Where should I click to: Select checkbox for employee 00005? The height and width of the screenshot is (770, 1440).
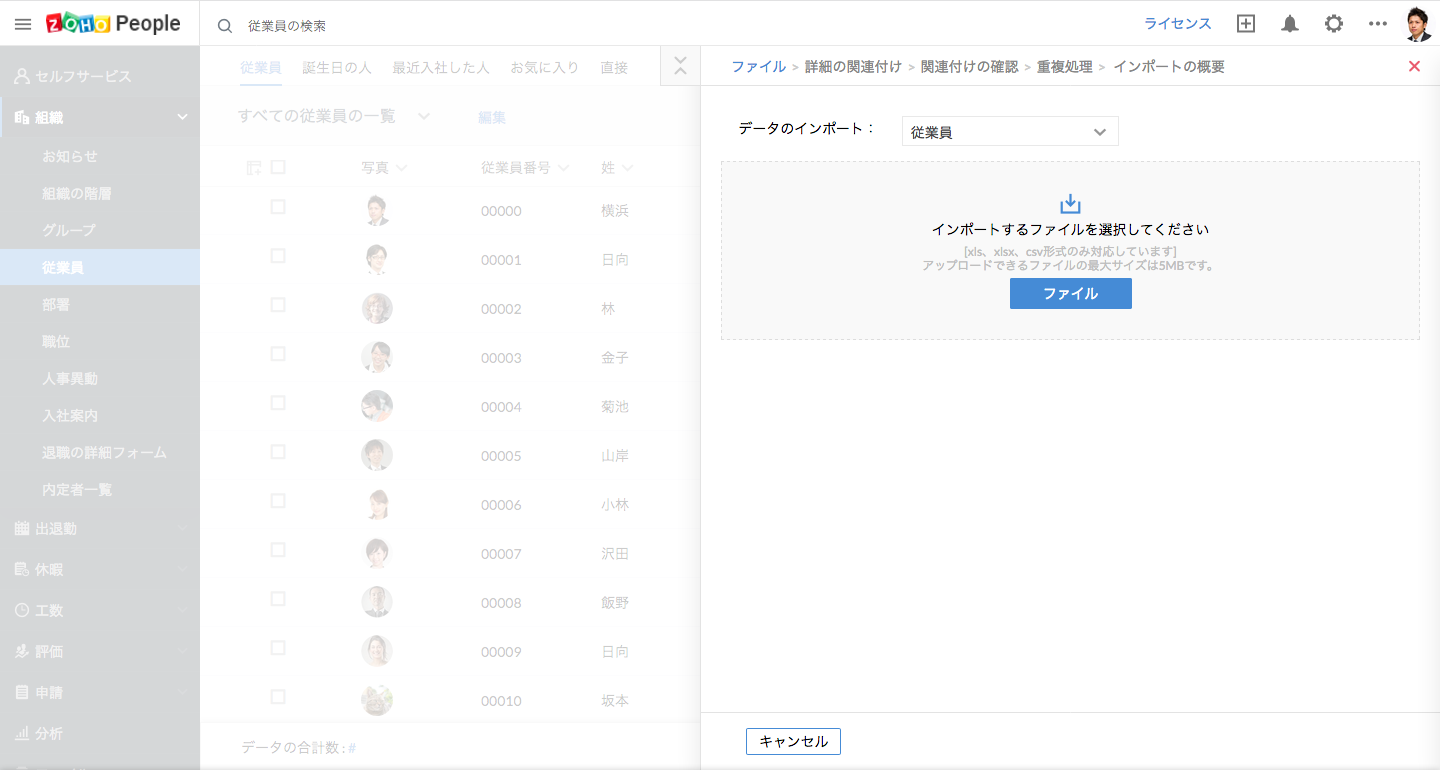(278, 452)
